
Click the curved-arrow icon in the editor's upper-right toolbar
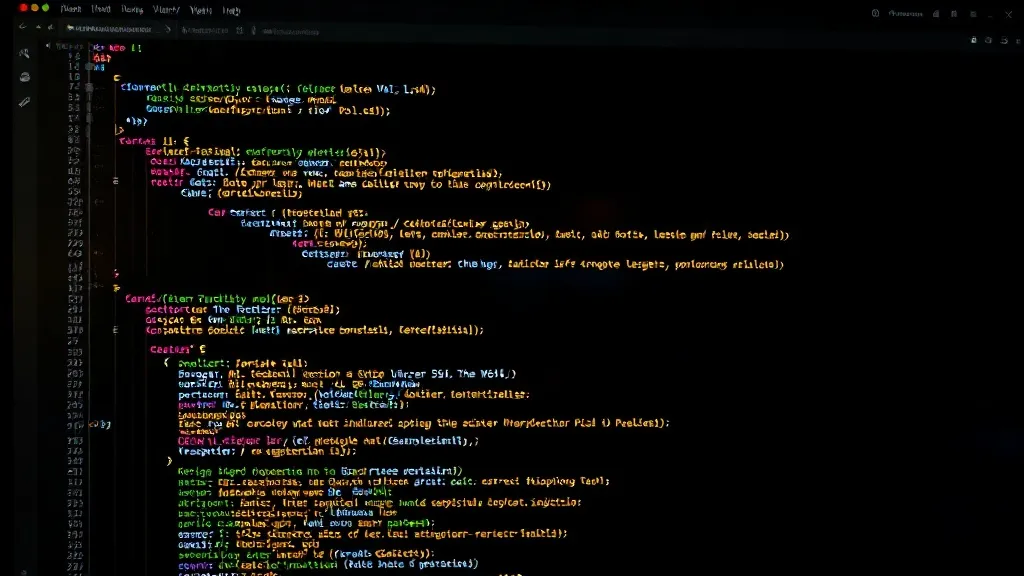click(x=1004, y=40)
